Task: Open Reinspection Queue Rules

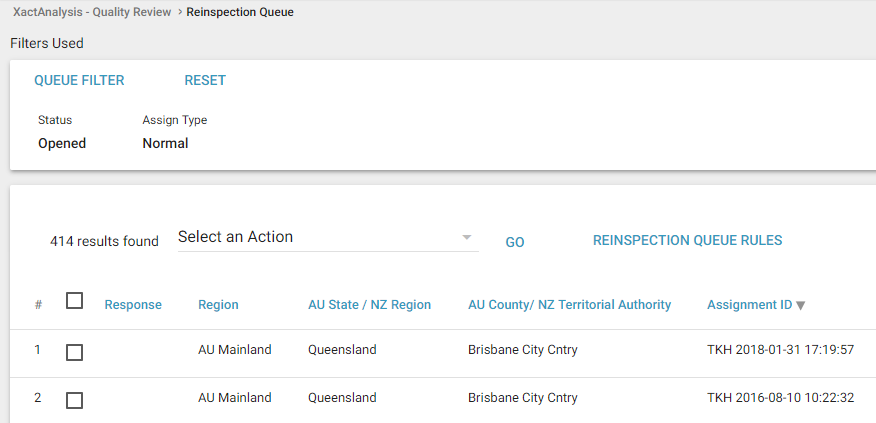Action: coord(687,241)
